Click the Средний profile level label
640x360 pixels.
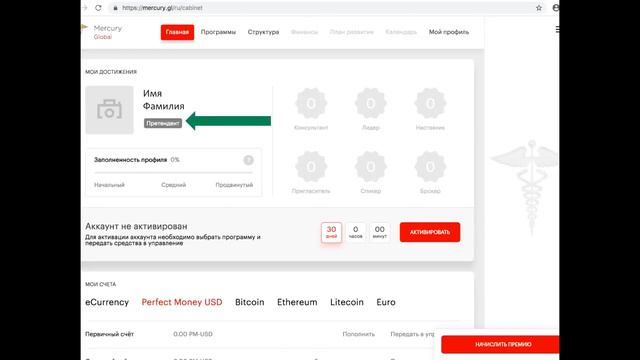pyautogui.click(x=173, y=185)
